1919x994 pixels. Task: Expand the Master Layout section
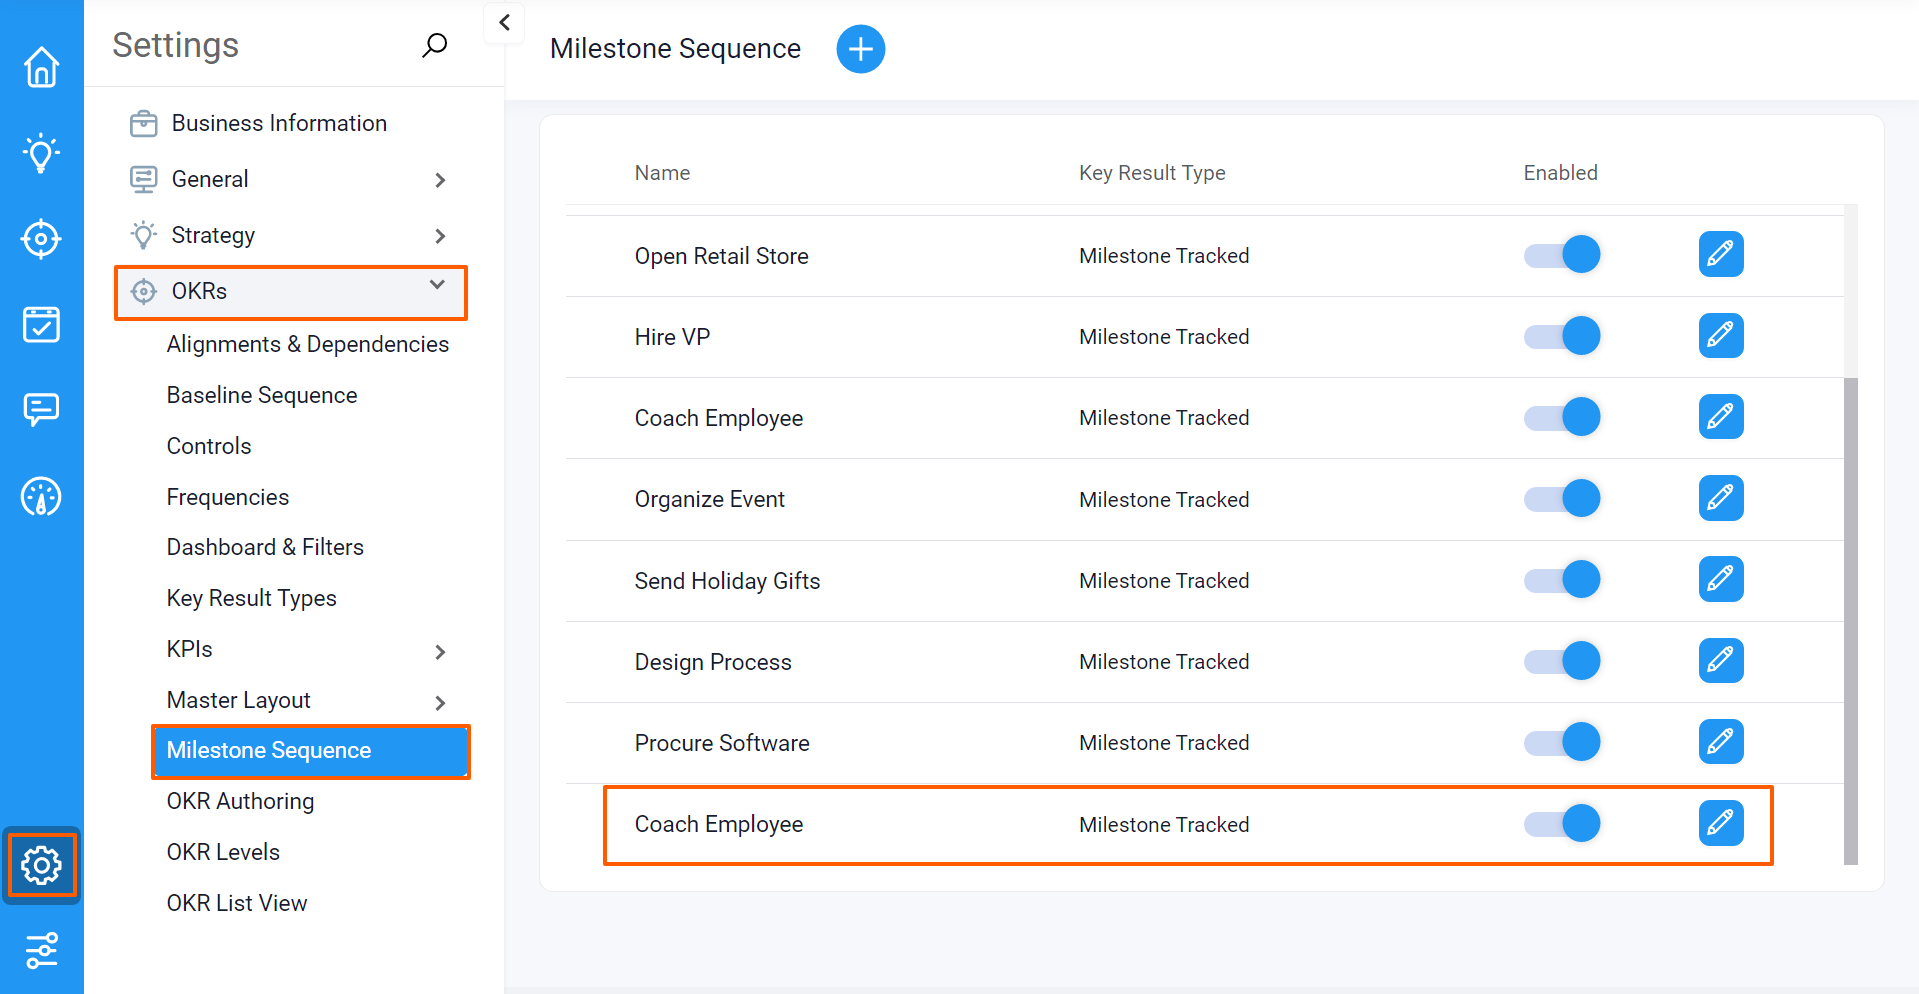pos(440,702)
